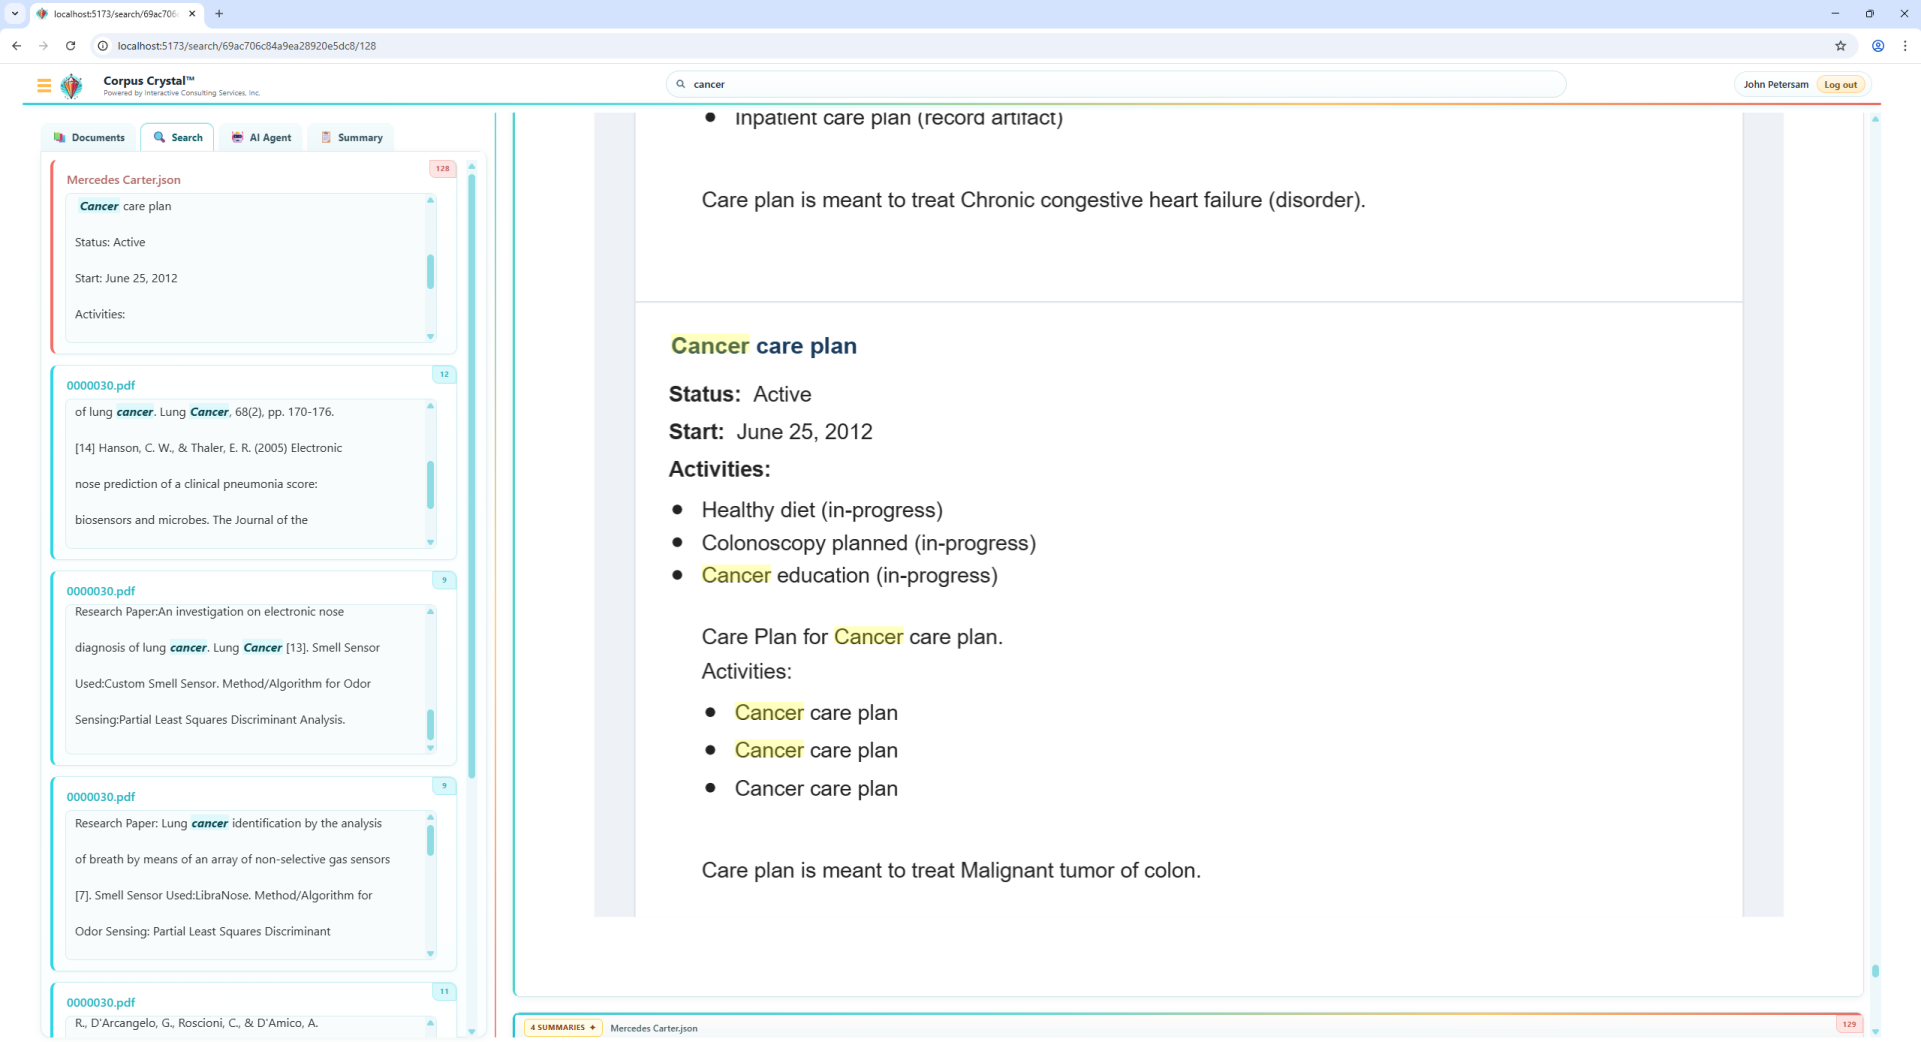Click the magnifier icon in search bar
The height and width of the screenshot is (1042, 1921).
(681, 84)
